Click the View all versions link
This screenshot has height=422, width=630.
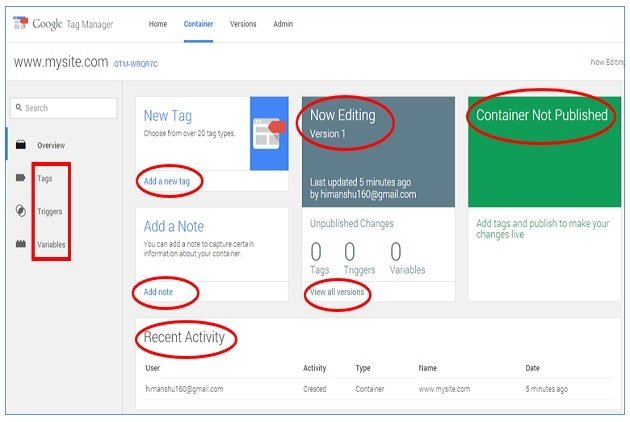pos(337,292)
